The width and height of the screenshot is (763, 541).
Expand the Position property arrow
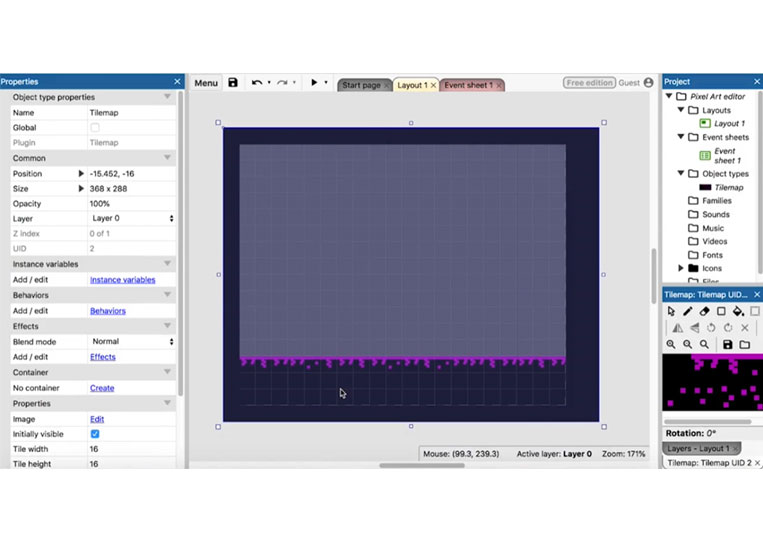point(81,173)
